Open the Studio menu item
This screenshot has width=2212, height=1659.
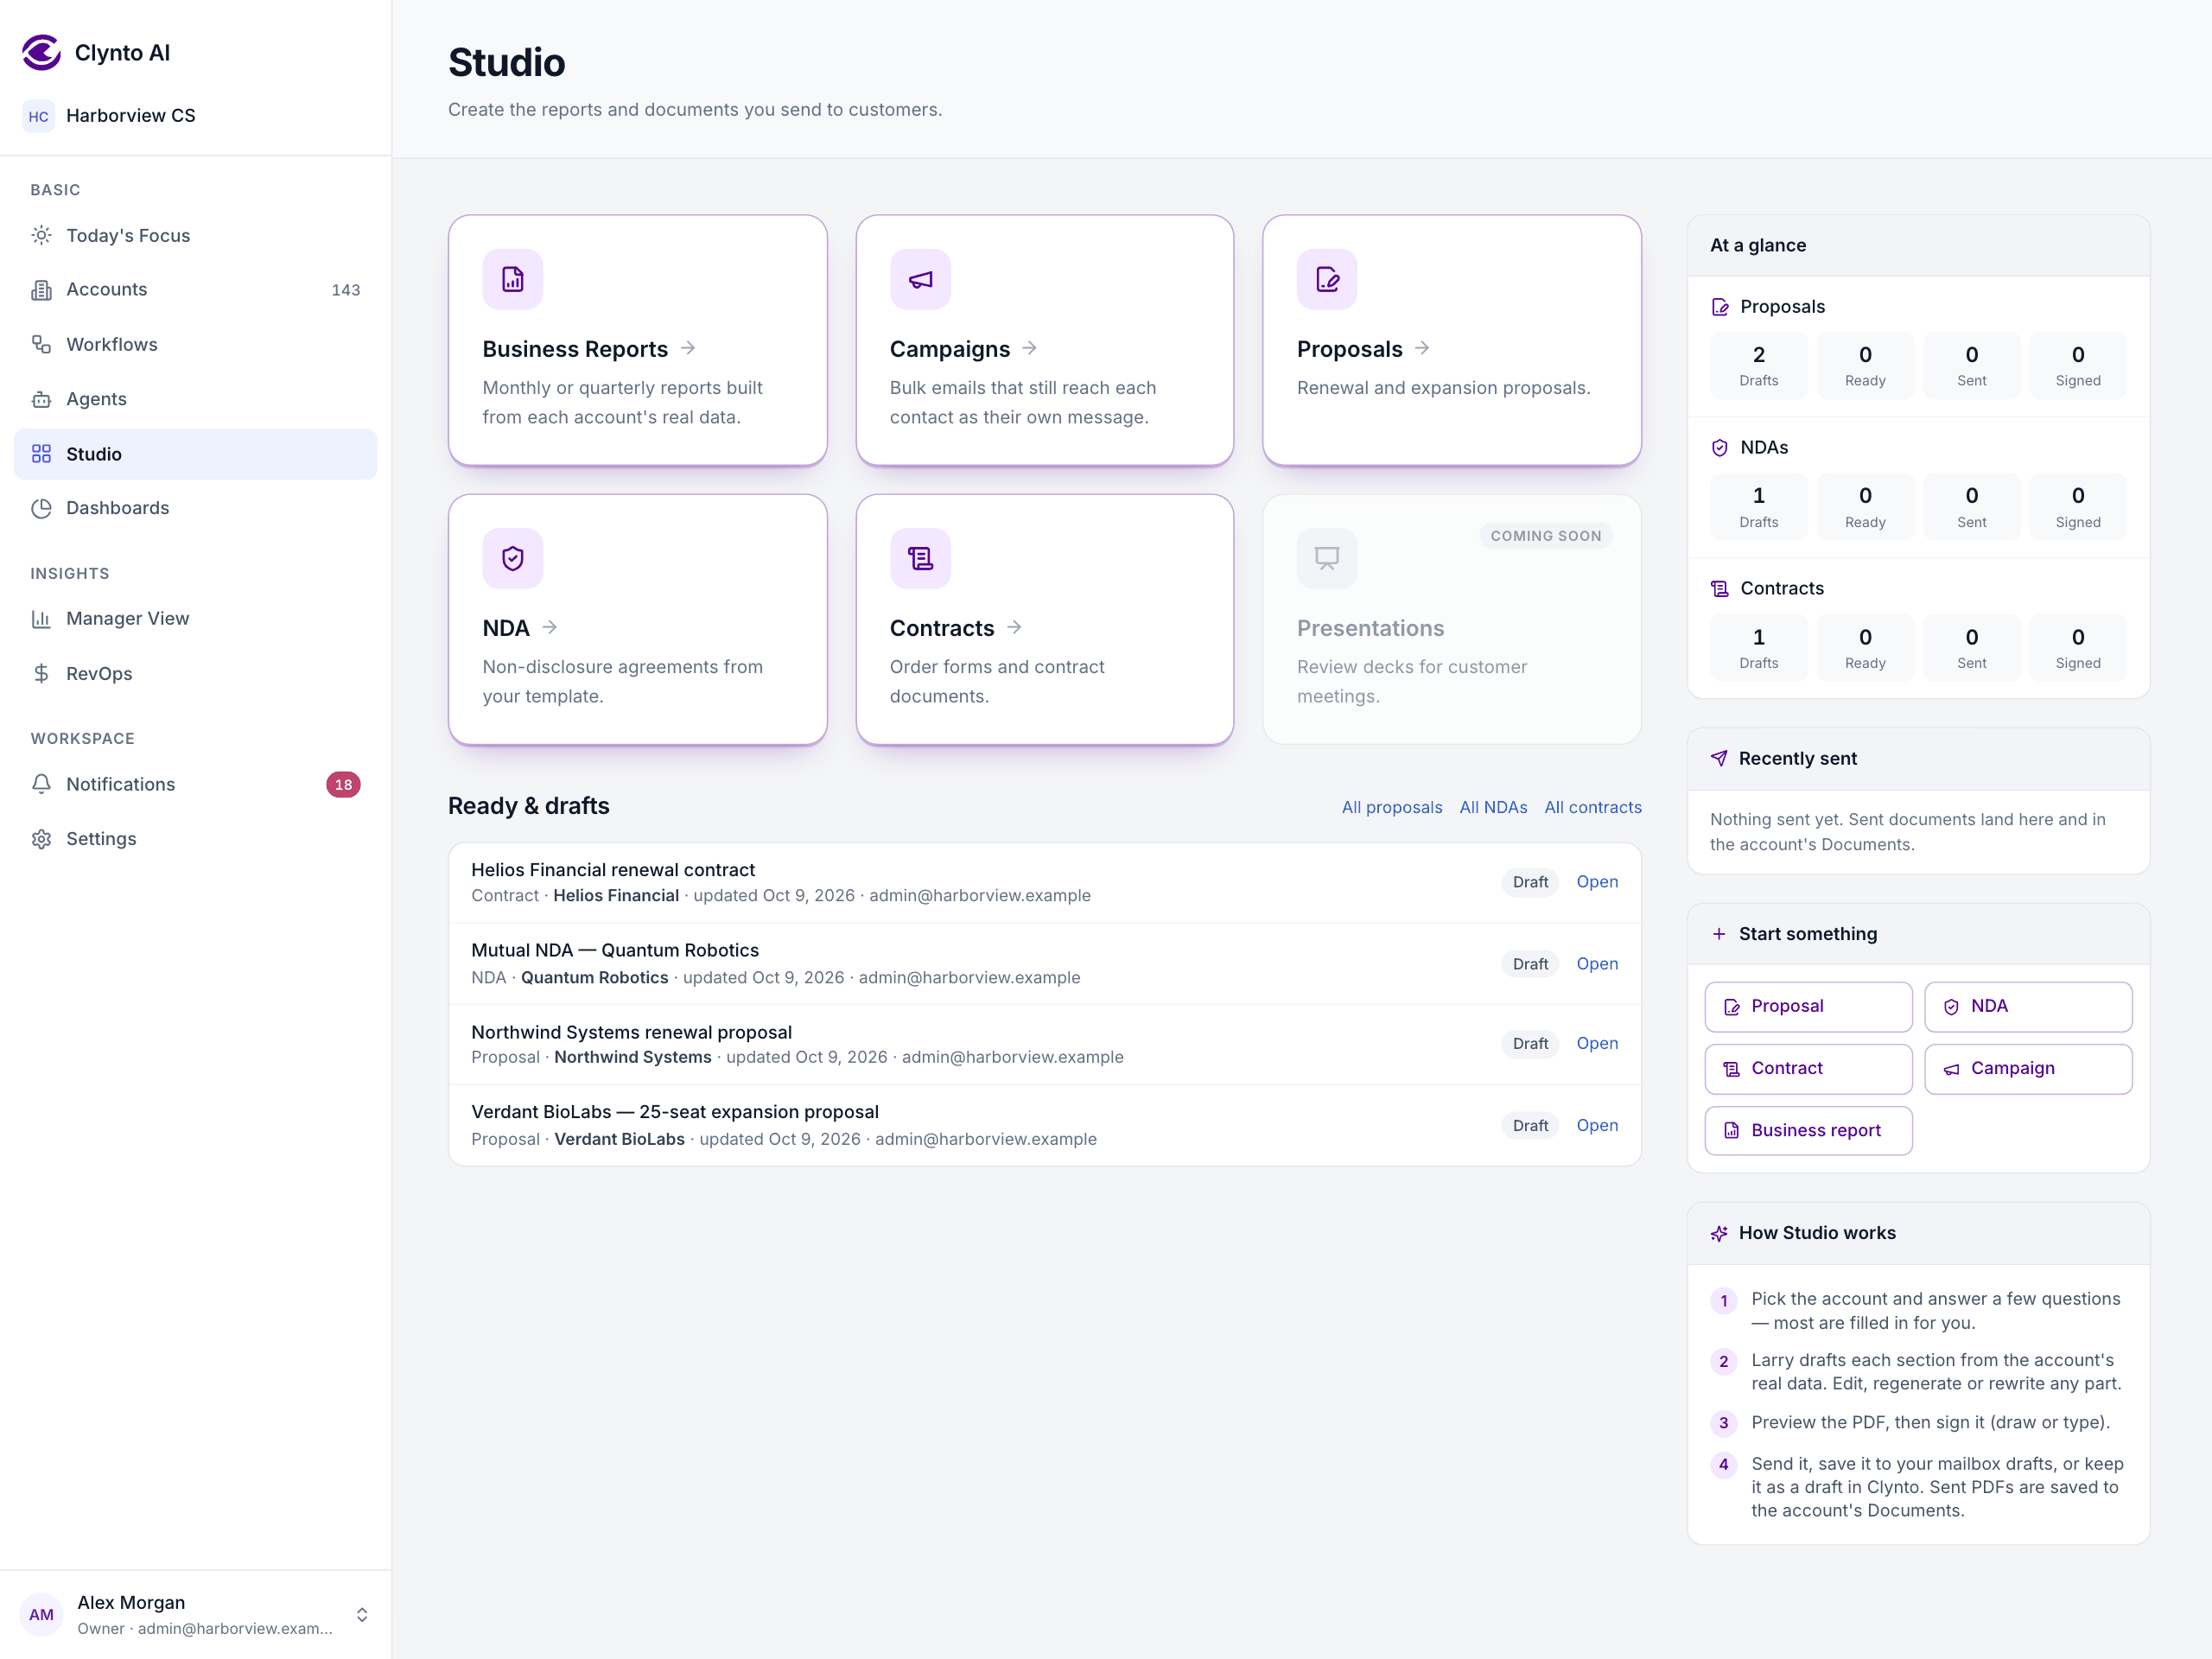pos(195,454)
